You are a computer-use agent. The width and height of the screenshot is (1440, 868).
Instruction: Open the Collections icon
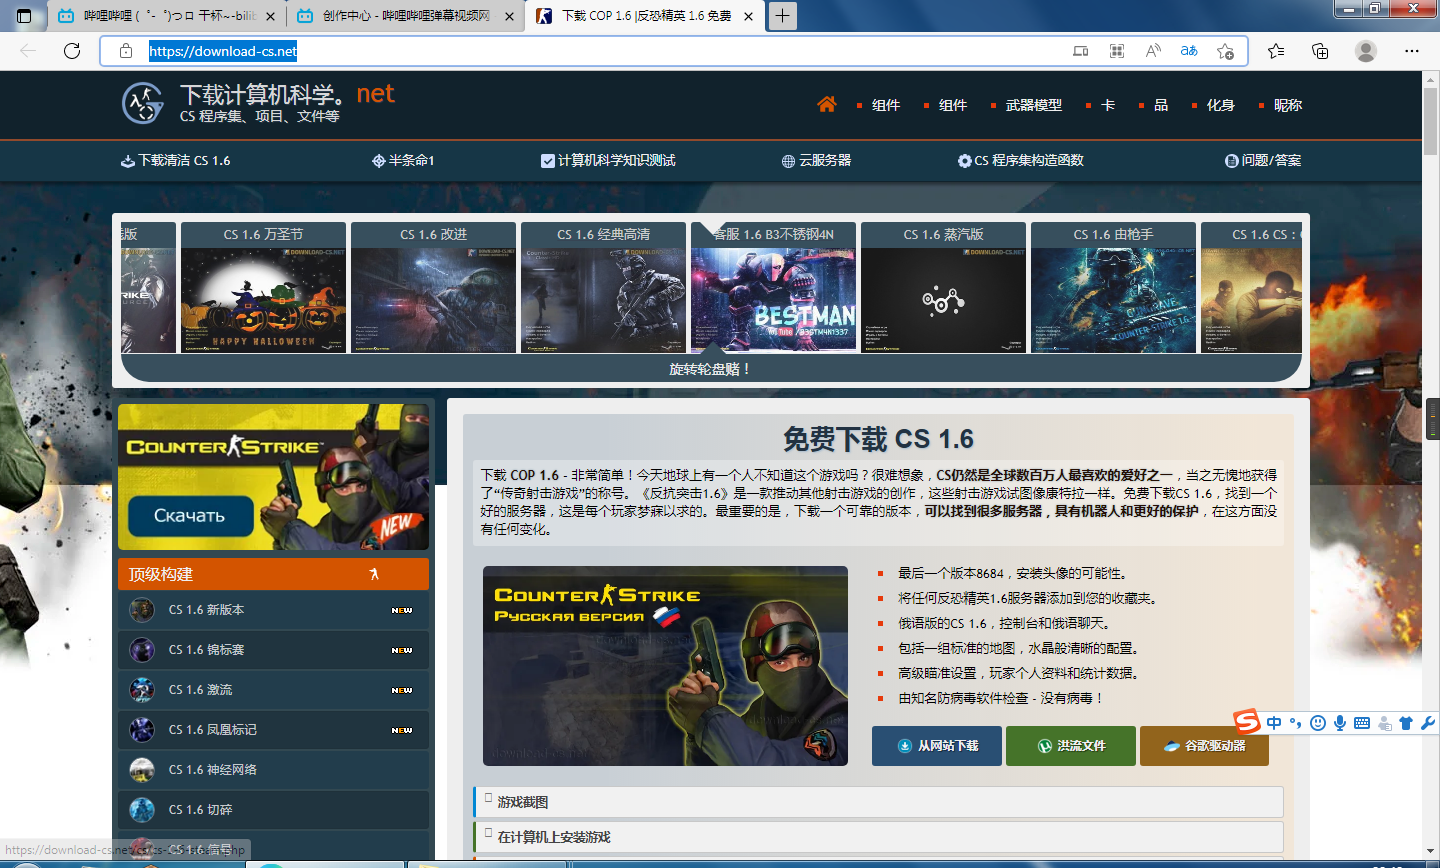tap(1320, 51)
